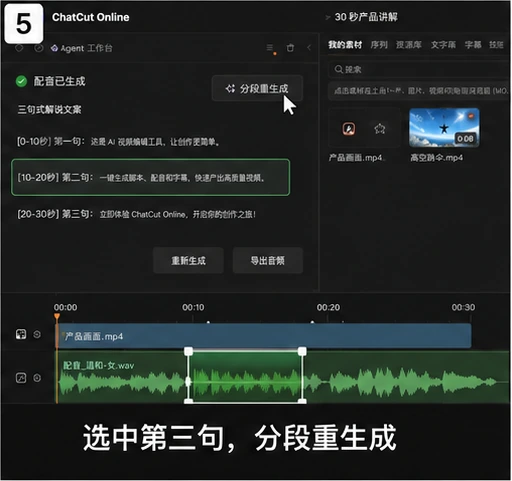Select the 配音_温和-女.wav audio clip label
This screenshot has height=481, width=512.
tap(99, 366)
